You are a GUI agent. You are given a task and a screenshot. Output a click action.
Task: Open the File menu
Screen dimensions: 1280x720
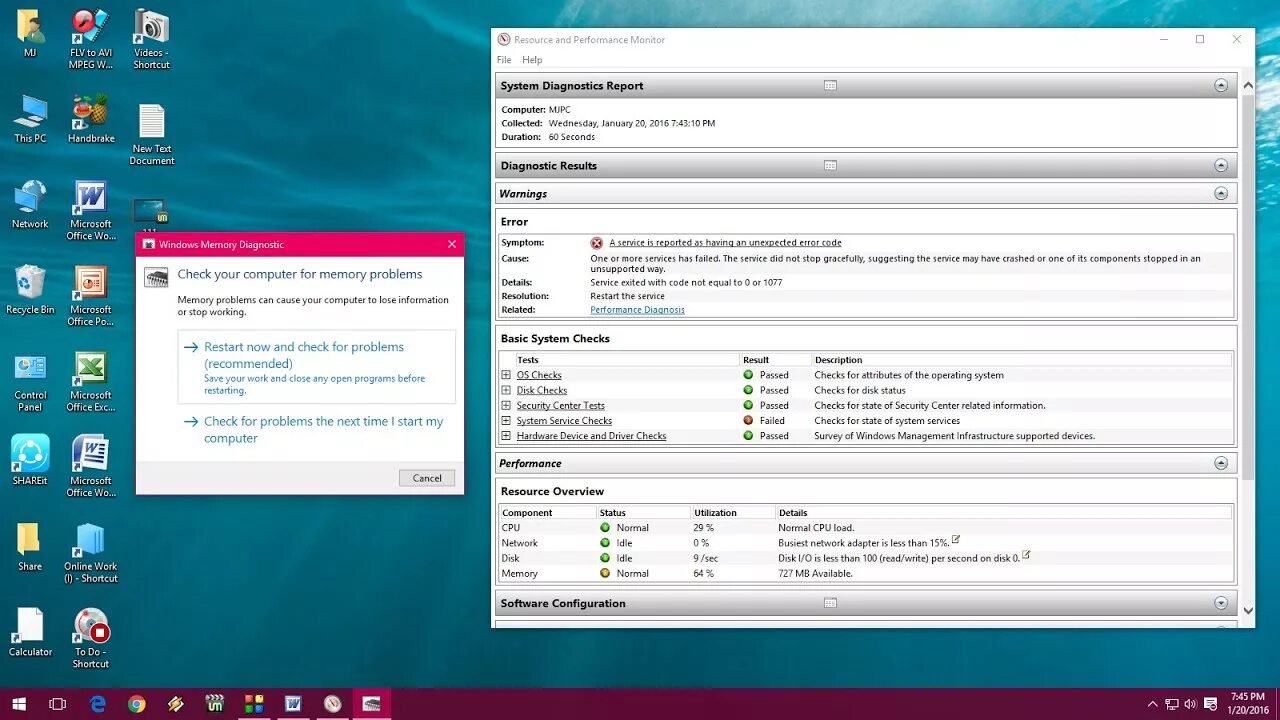[x=503, y=60]
